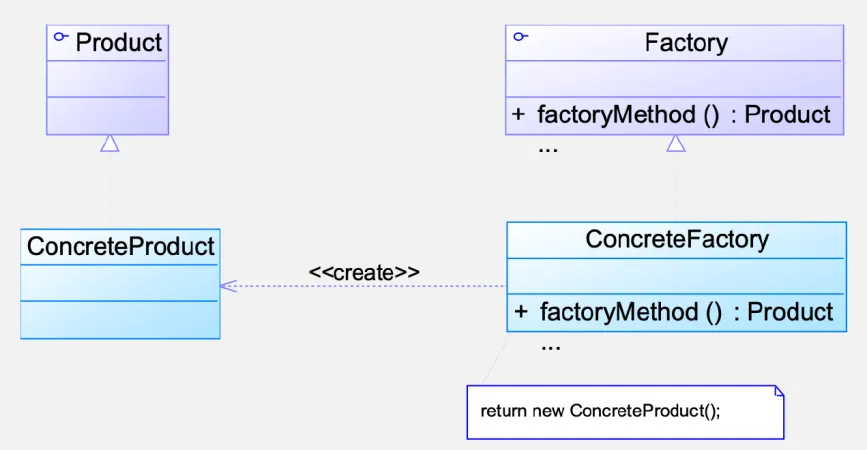
Task: Click factoryMethod () : Product in ConcreteFactory
Action: tap(686, 312)
